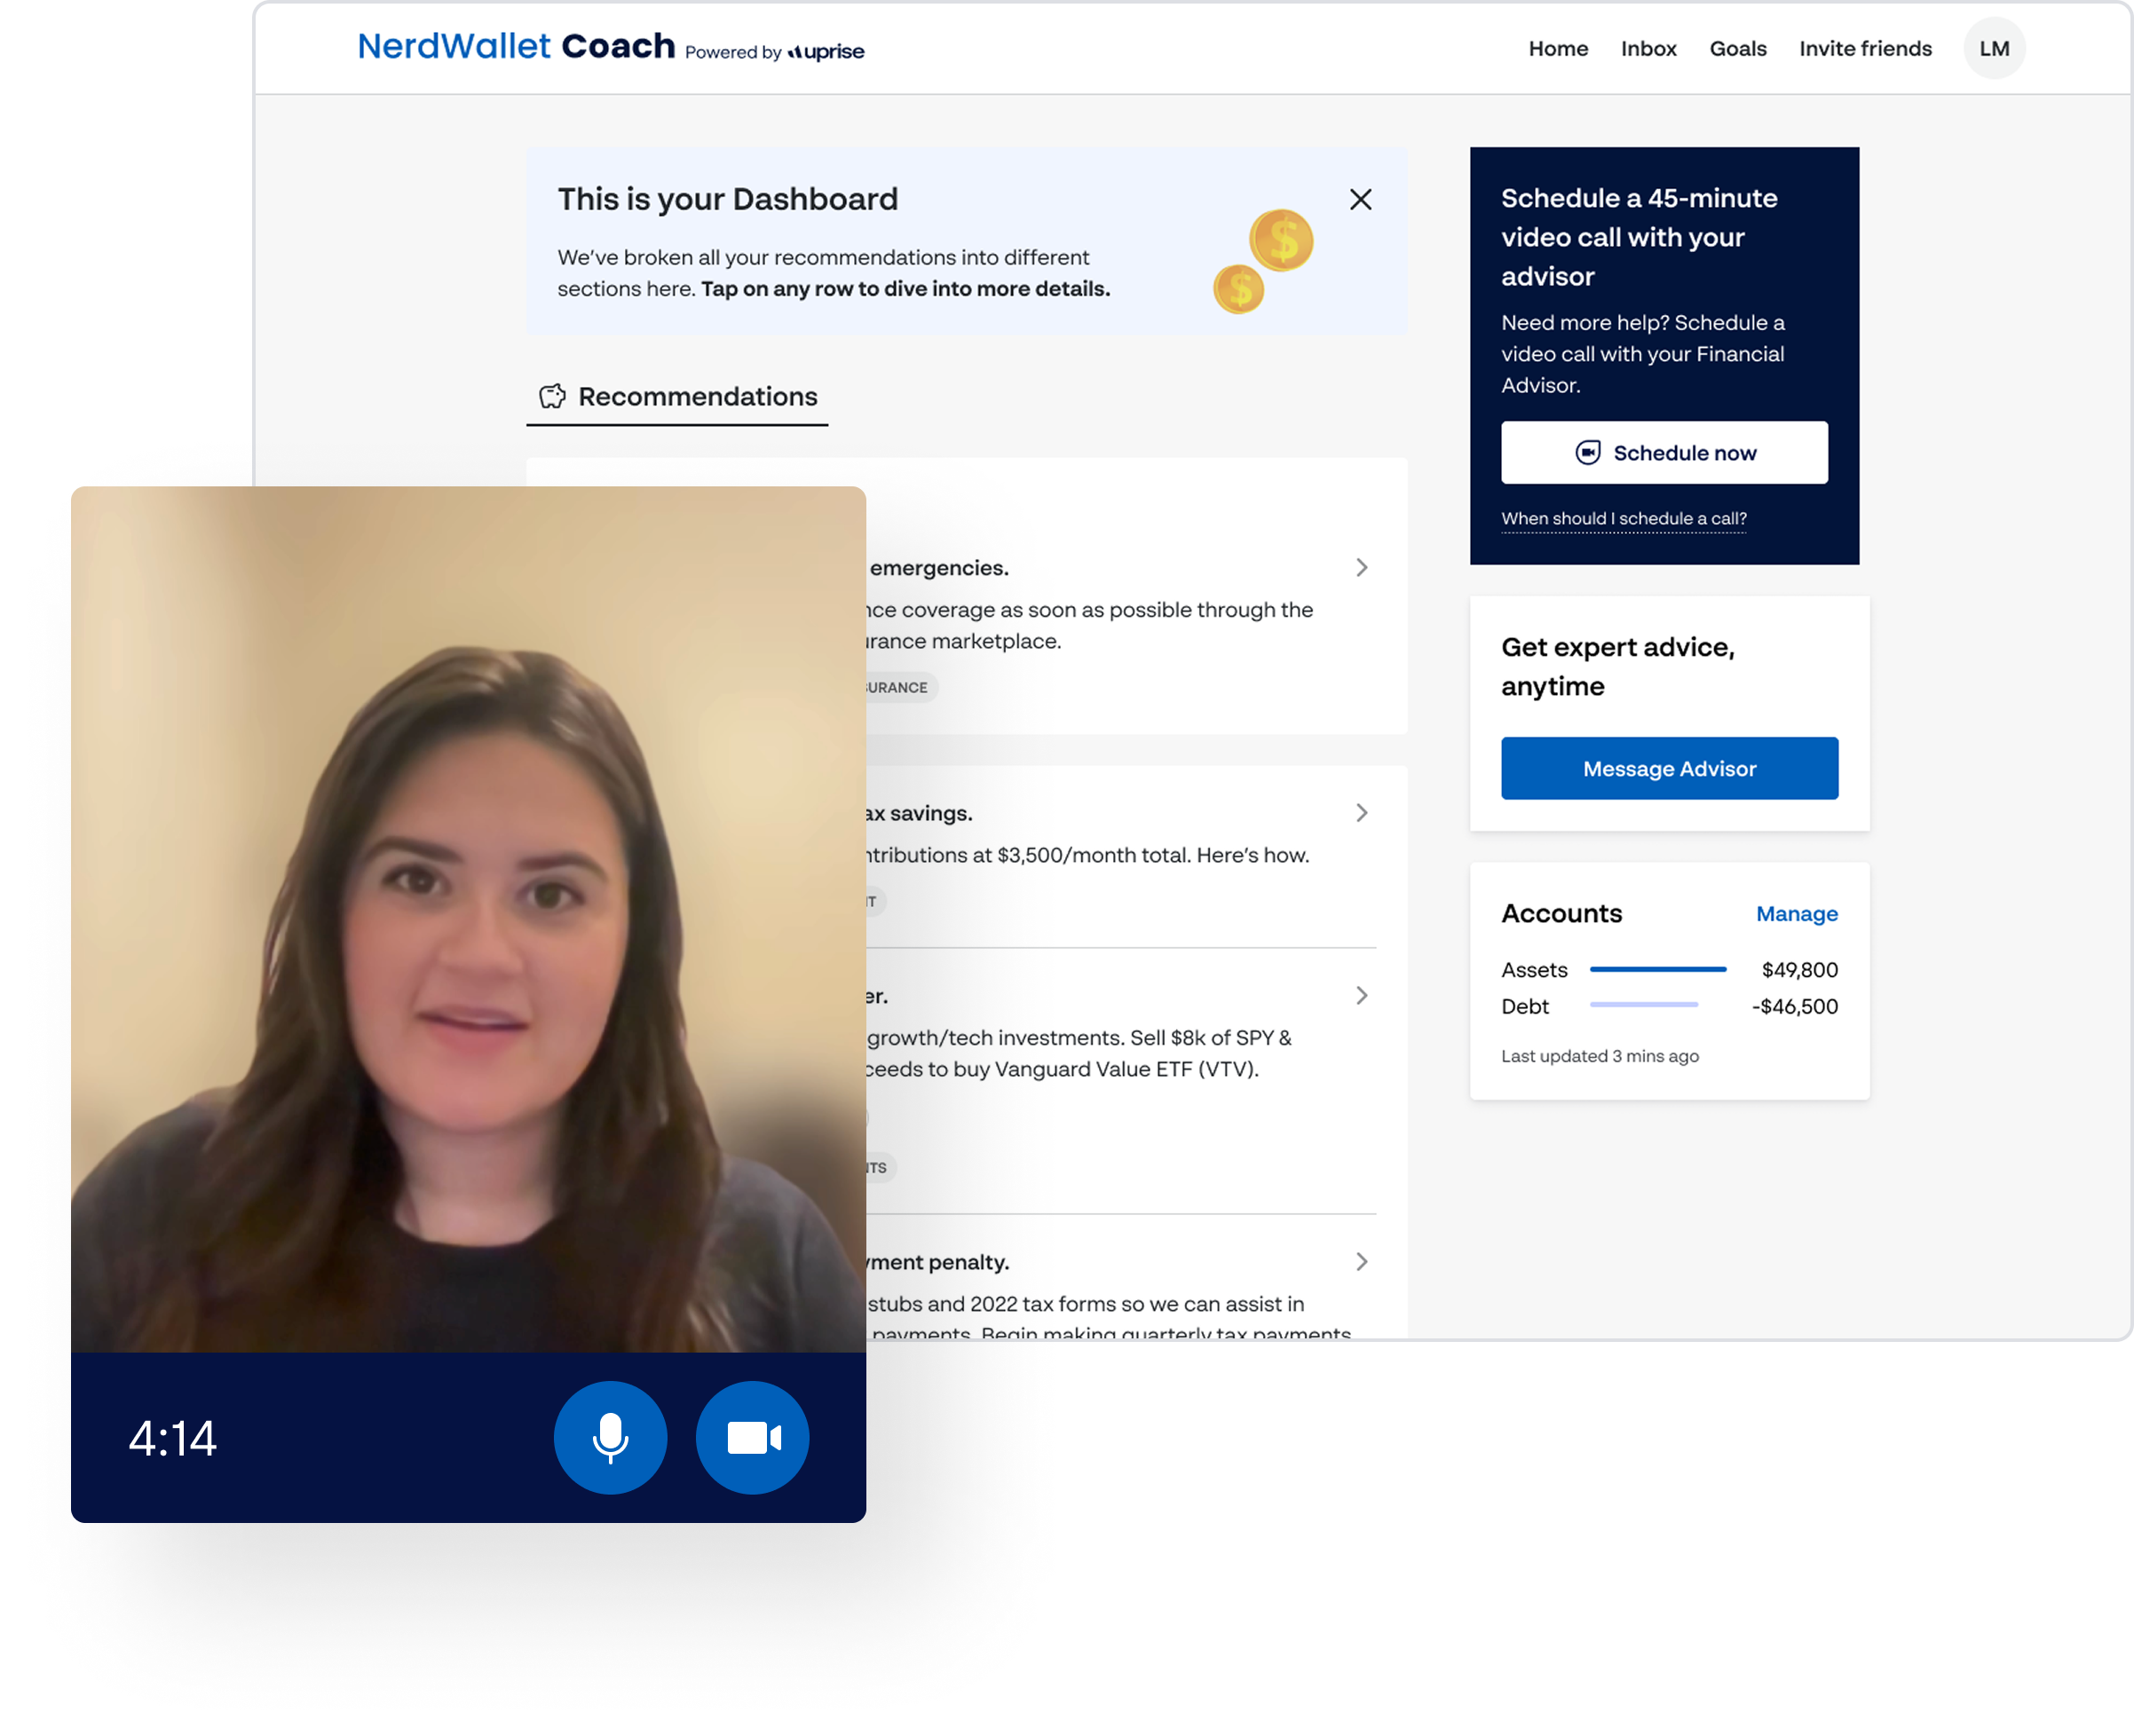The height and width of the screenshot is (1736, 2134).
Task: Click the video icon in Schedule now
Action: [x=1587, y=453]
